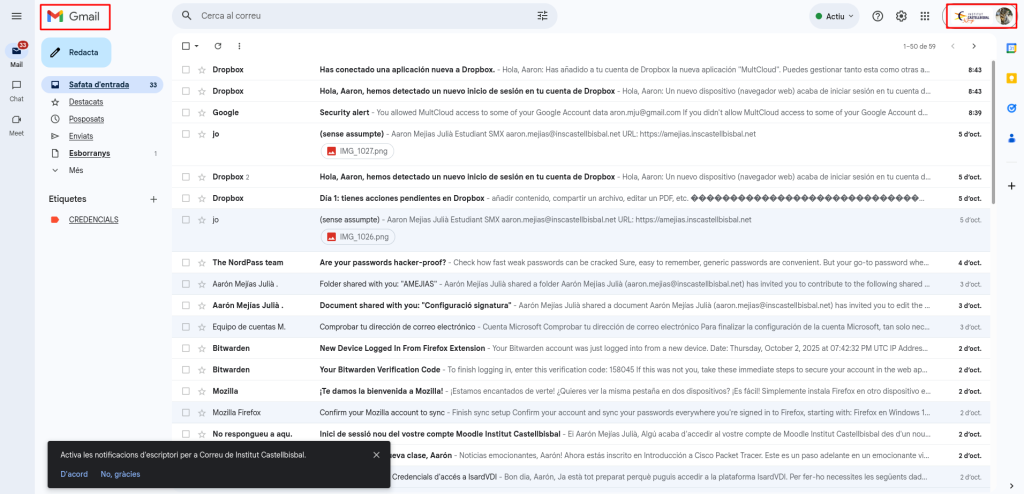The height and width of the screenshot is (494, 1024).
Task: Create a new label with plus icon
Action: pos(153,199)
